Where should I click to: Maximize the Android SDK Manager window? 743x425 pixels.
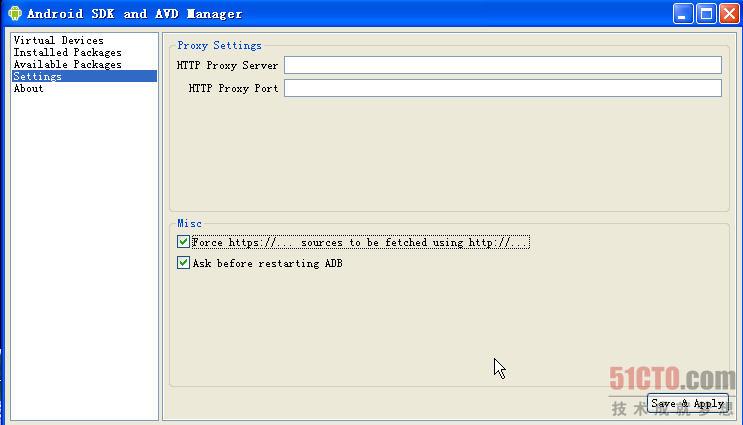(706, 13)
